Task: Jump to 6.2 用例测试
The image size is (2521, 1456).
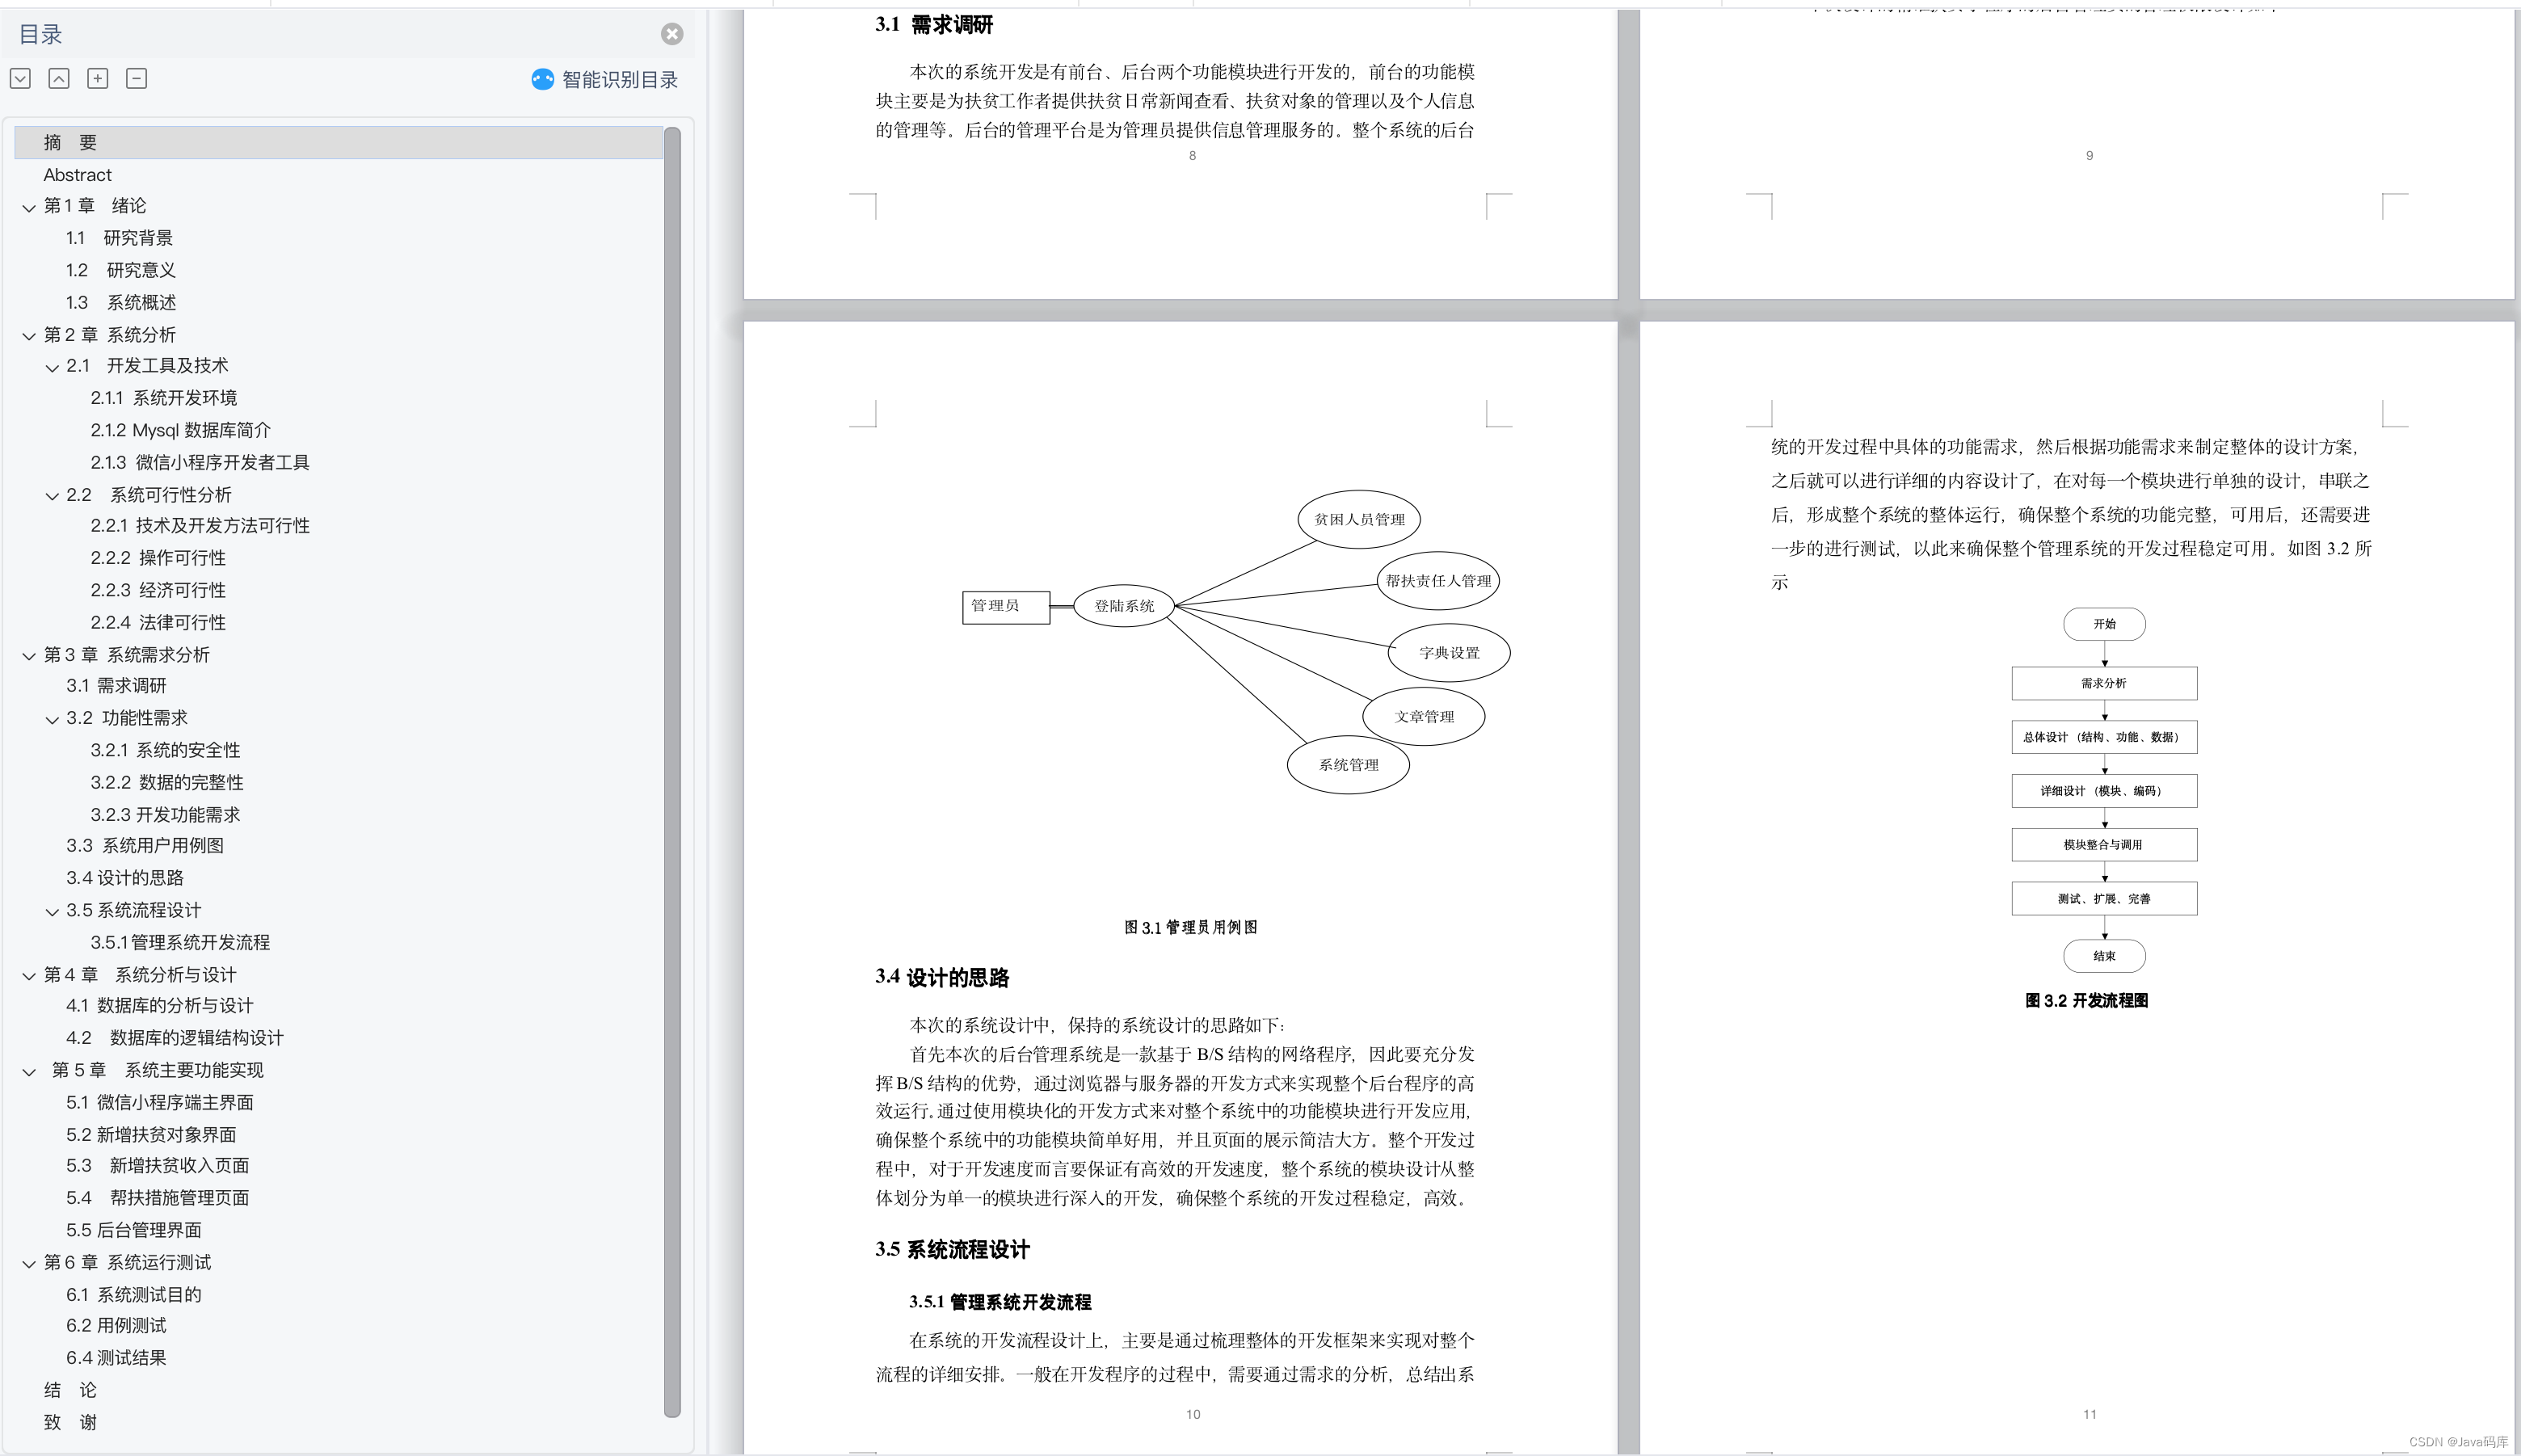Action: 116,1325
